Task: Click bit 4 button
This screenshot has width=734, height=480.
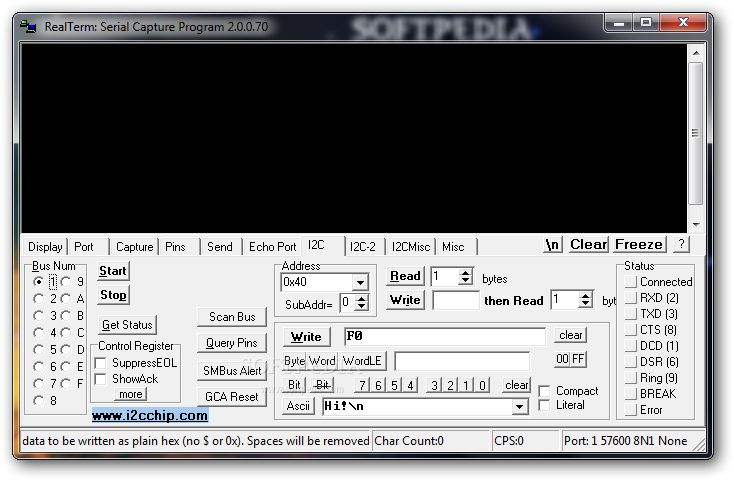Action: pyautogui.click(x=410, y=385)
